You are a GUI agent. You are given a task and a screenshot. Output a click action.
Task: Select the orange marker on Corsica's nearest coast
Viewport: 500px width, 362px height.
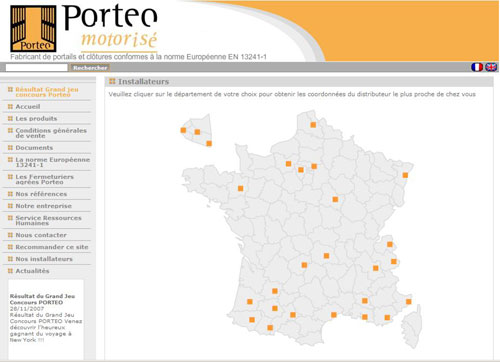(x=408, y=302)
